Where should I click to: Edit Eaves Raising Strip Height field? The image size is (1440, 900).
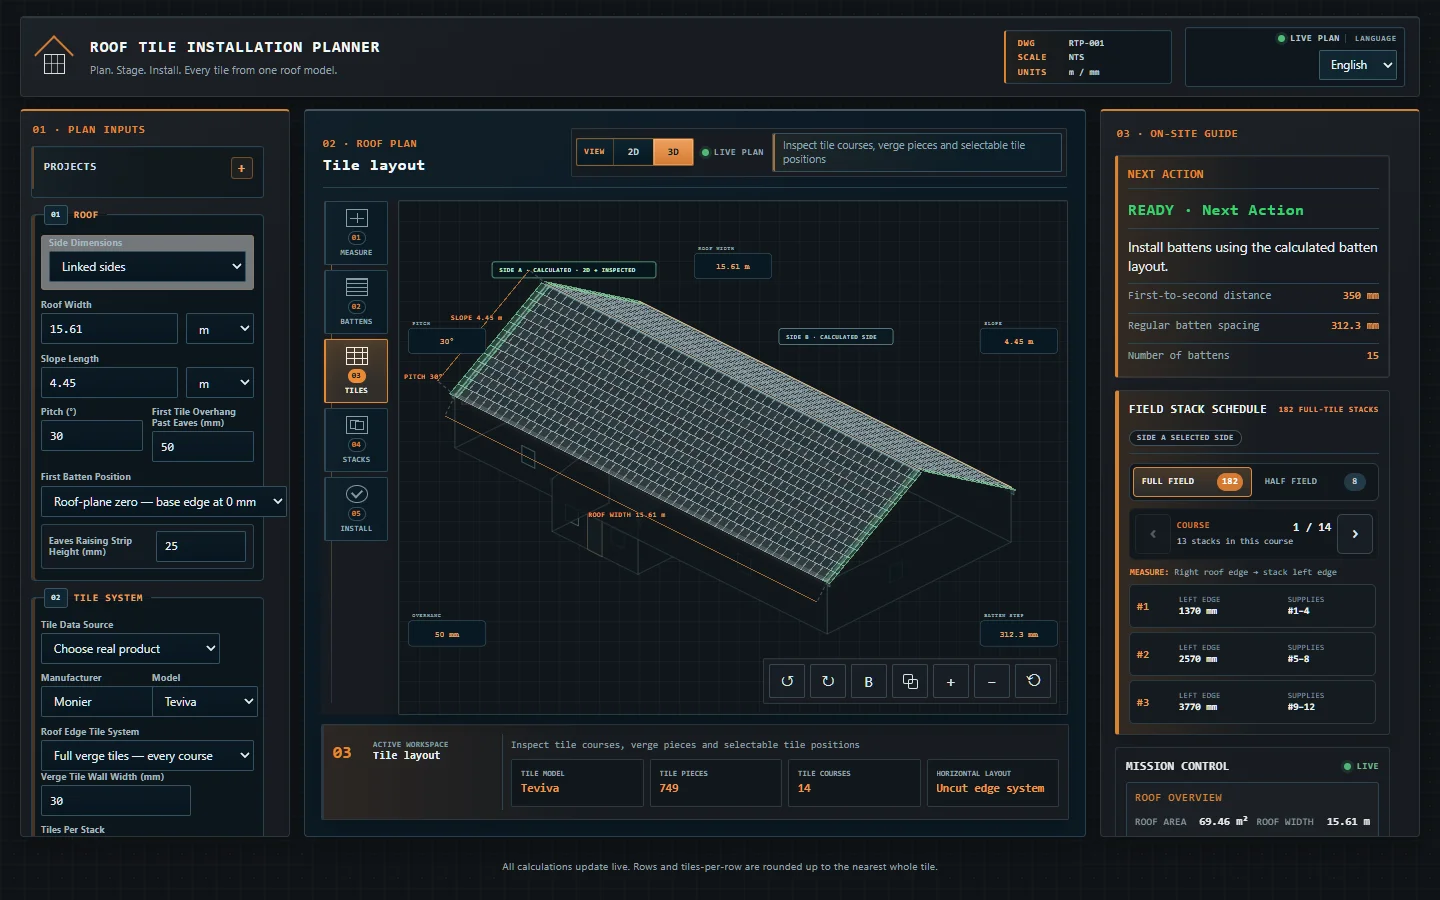pyautogui.click(x=201, y=546)
